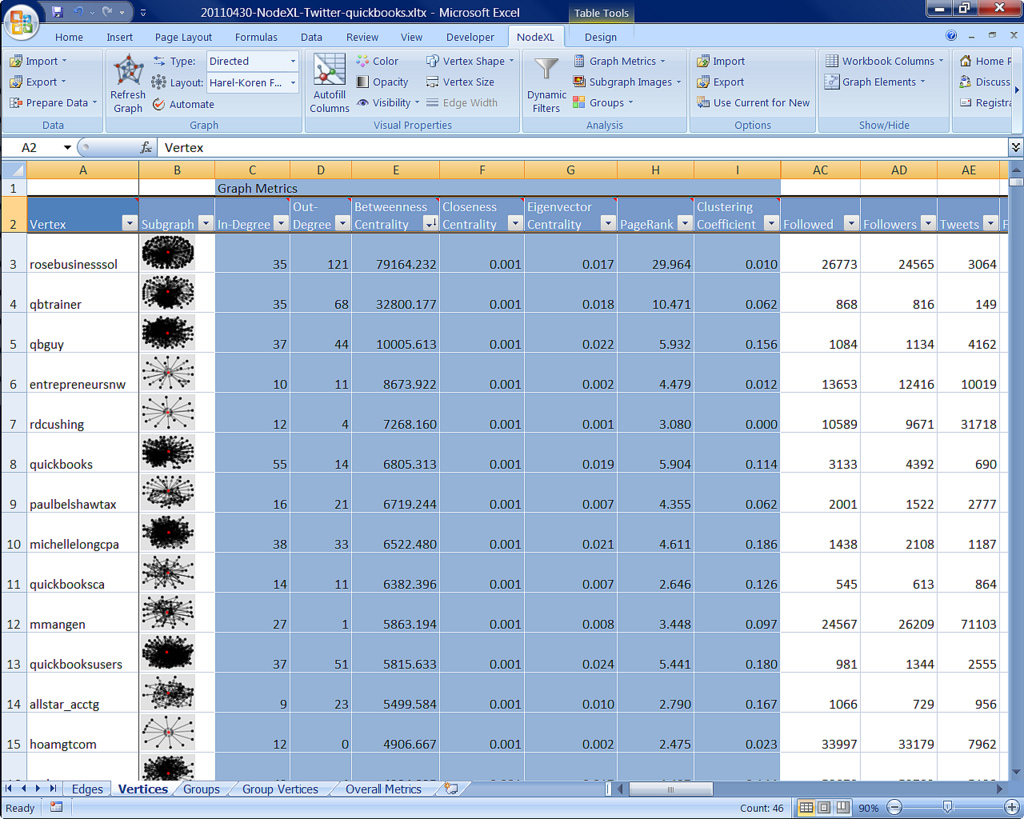This screenshot has height=819, width=1024.
Task: Click the formula bar input field
Action: pos(583,148)
